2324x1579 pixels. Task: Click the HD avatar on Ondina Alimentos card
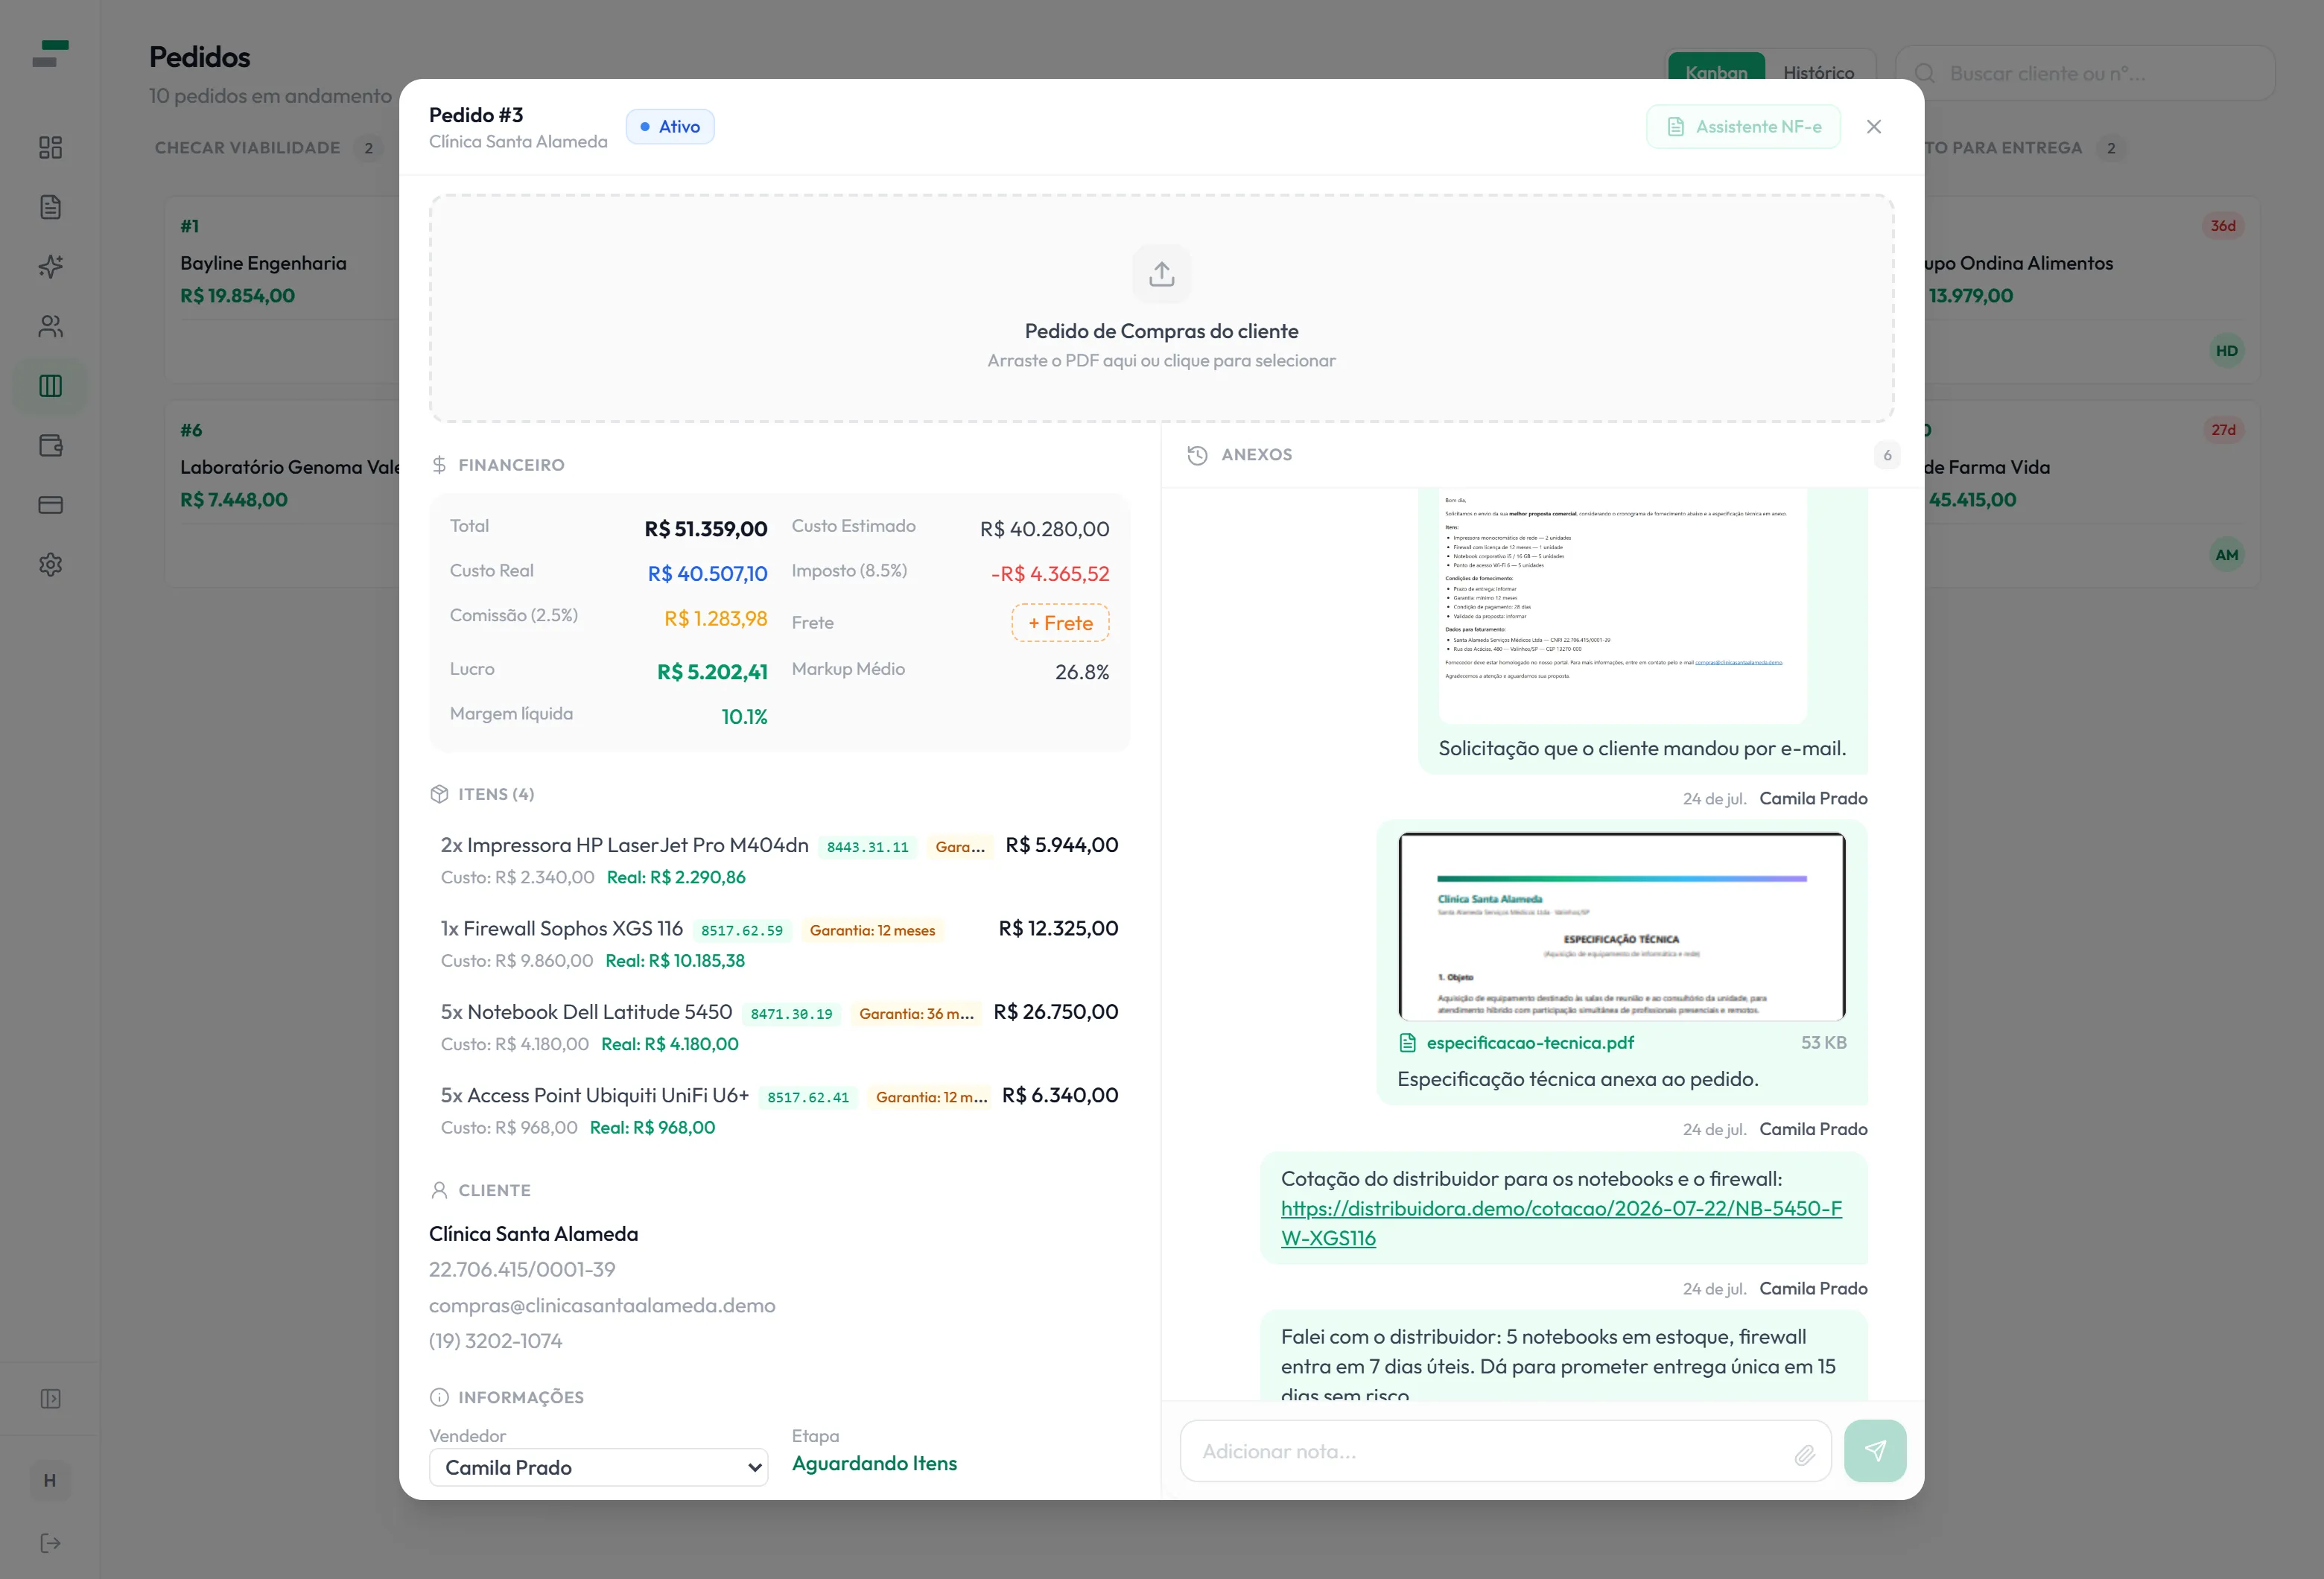coord(2226,351)
